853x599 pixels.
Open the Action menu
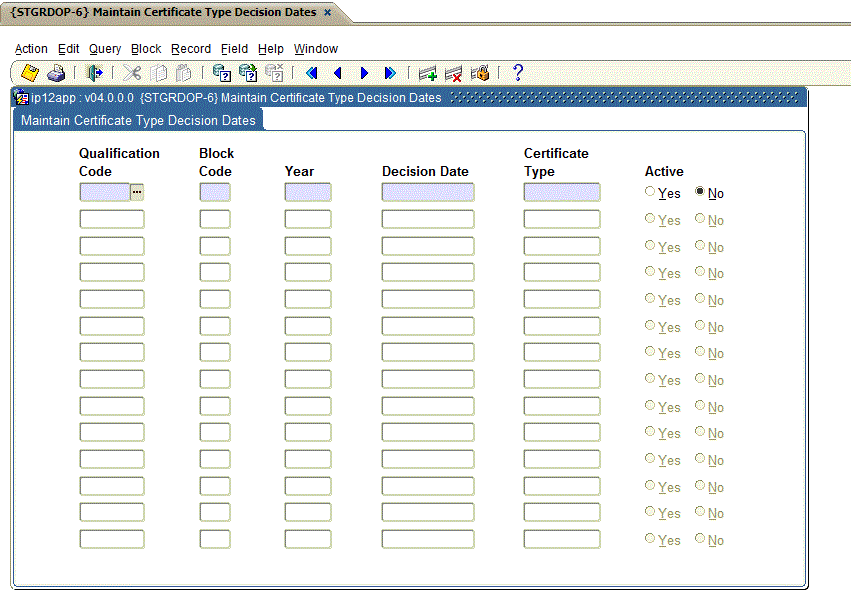point(31,49)
